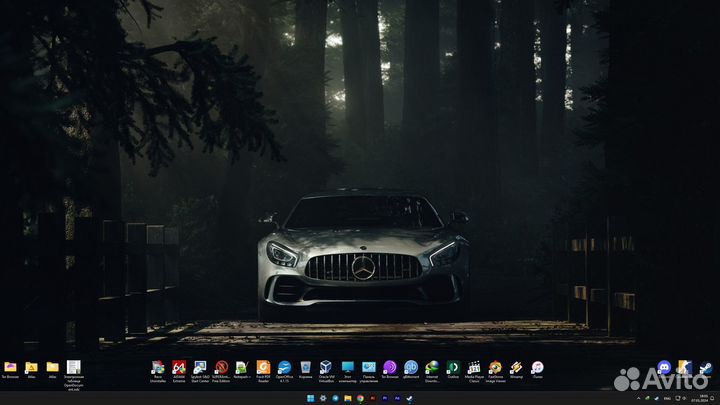Screen dimensions: 720x405
Task: Open Winamp desktop shortcut
Action: [x=516, y=368]
